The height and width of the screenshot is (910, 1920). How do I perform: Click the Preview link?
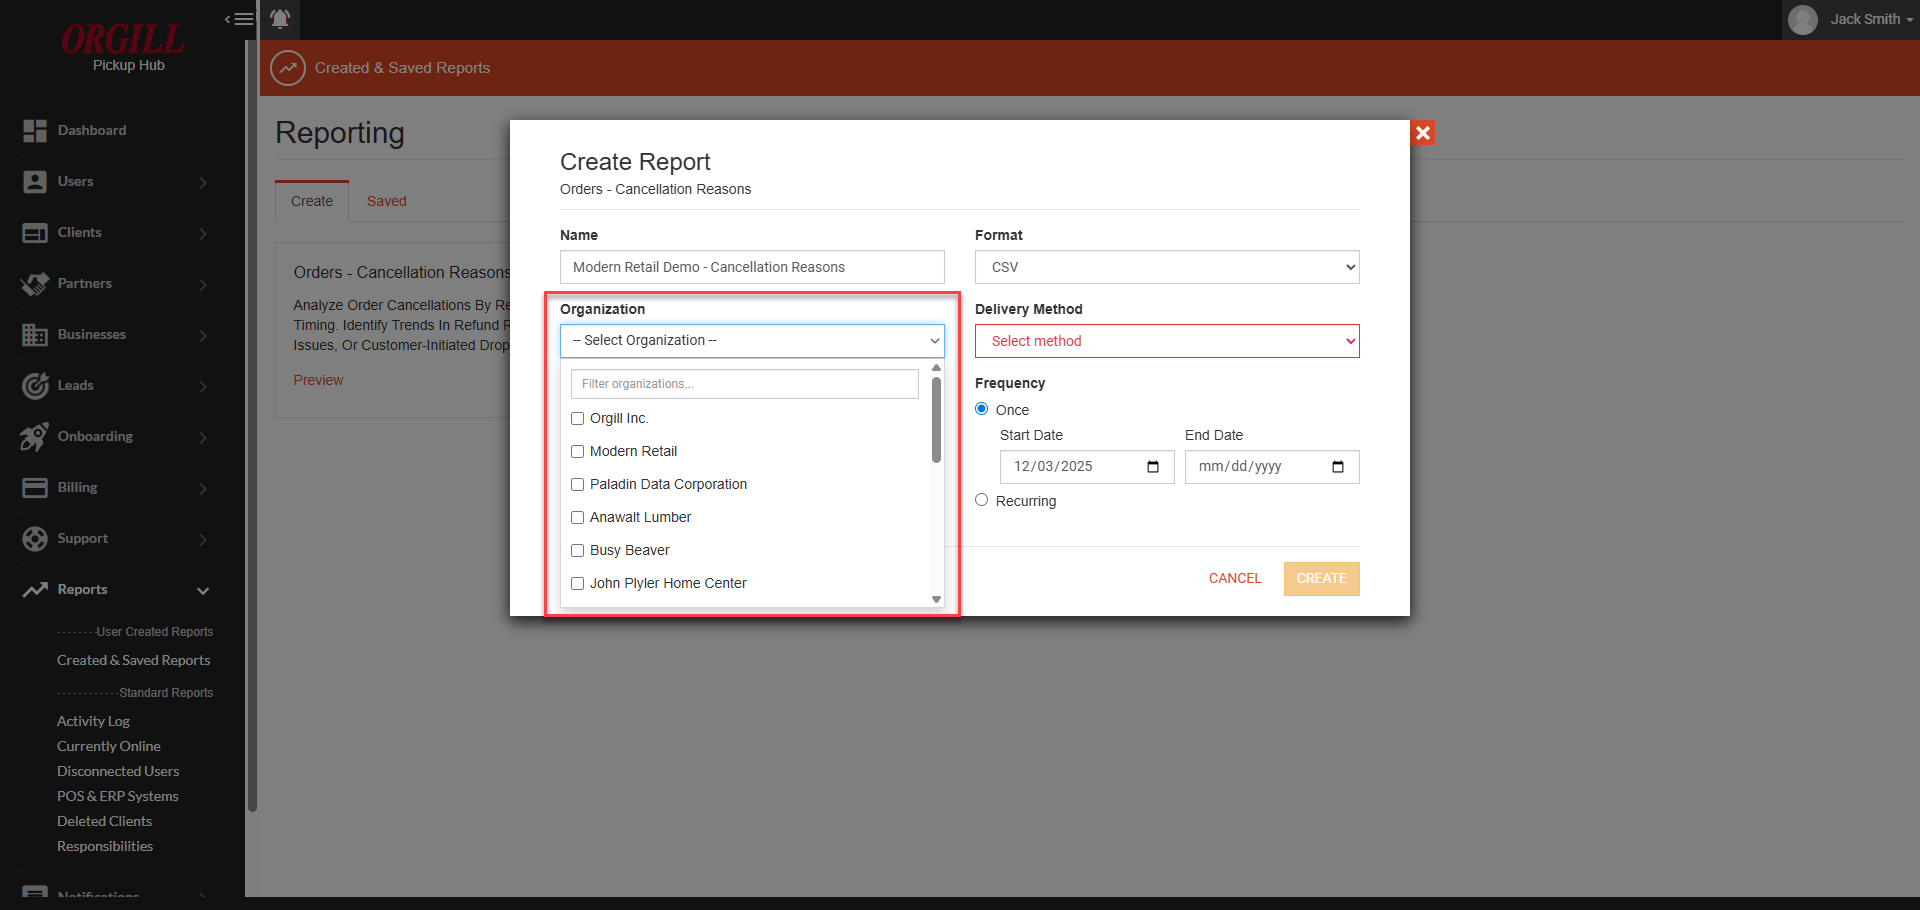318,380
